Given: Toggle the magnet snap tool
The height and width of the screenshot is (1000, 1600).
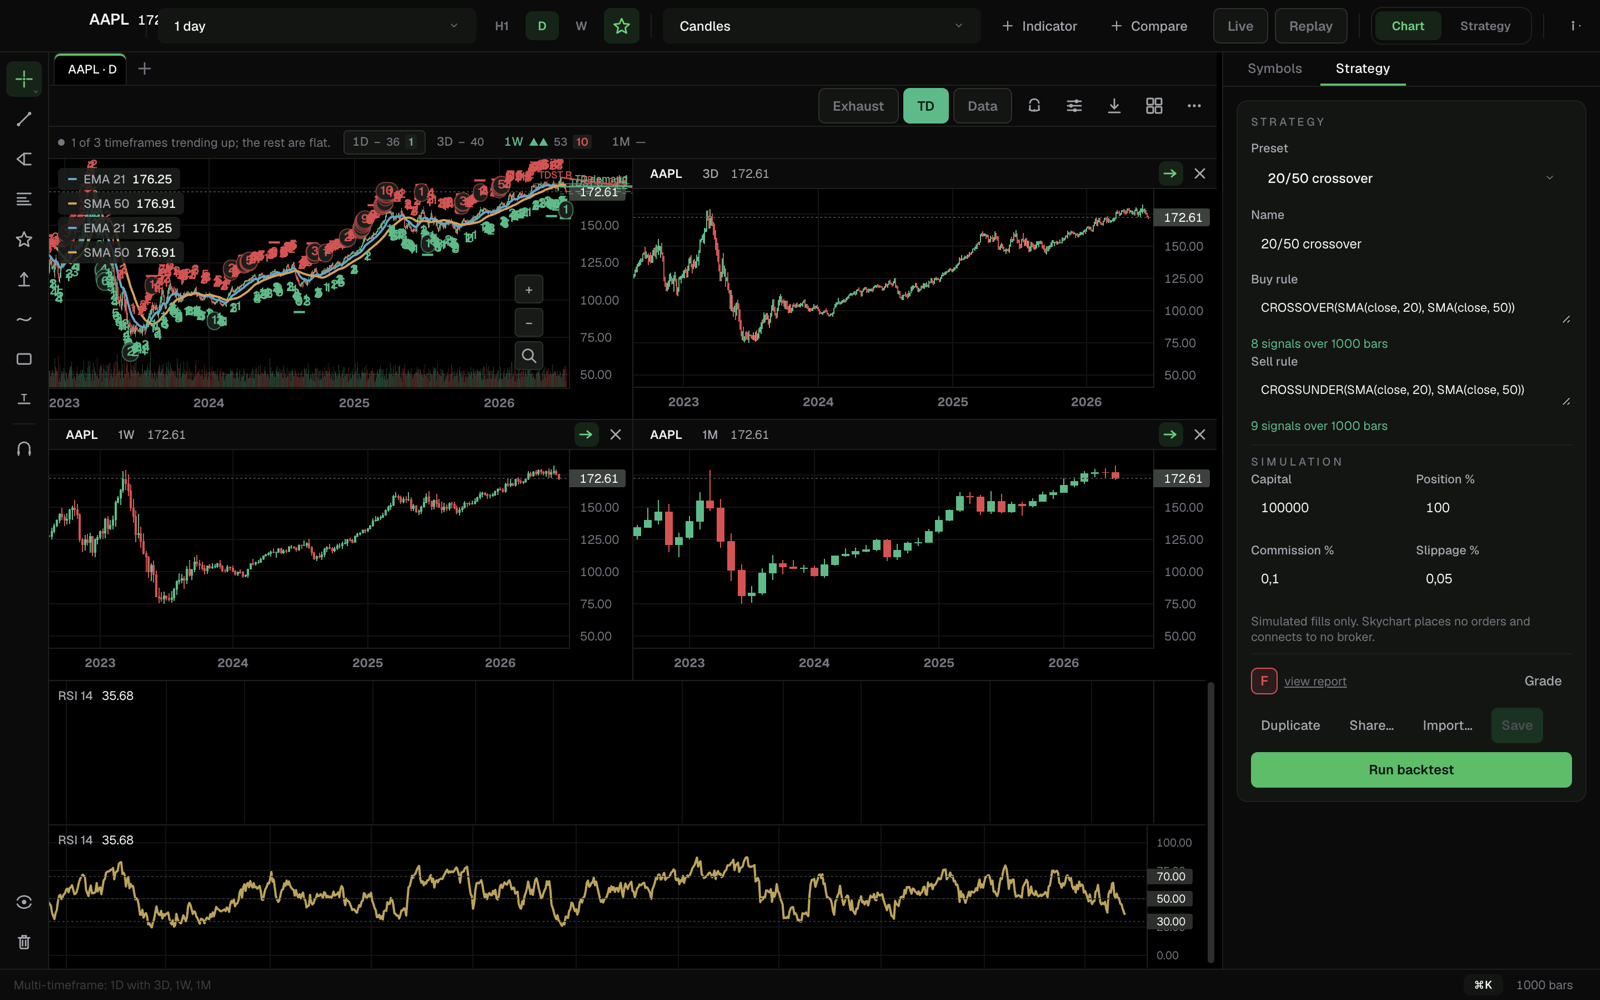Looking at the screenshot, I should point(24,449).
